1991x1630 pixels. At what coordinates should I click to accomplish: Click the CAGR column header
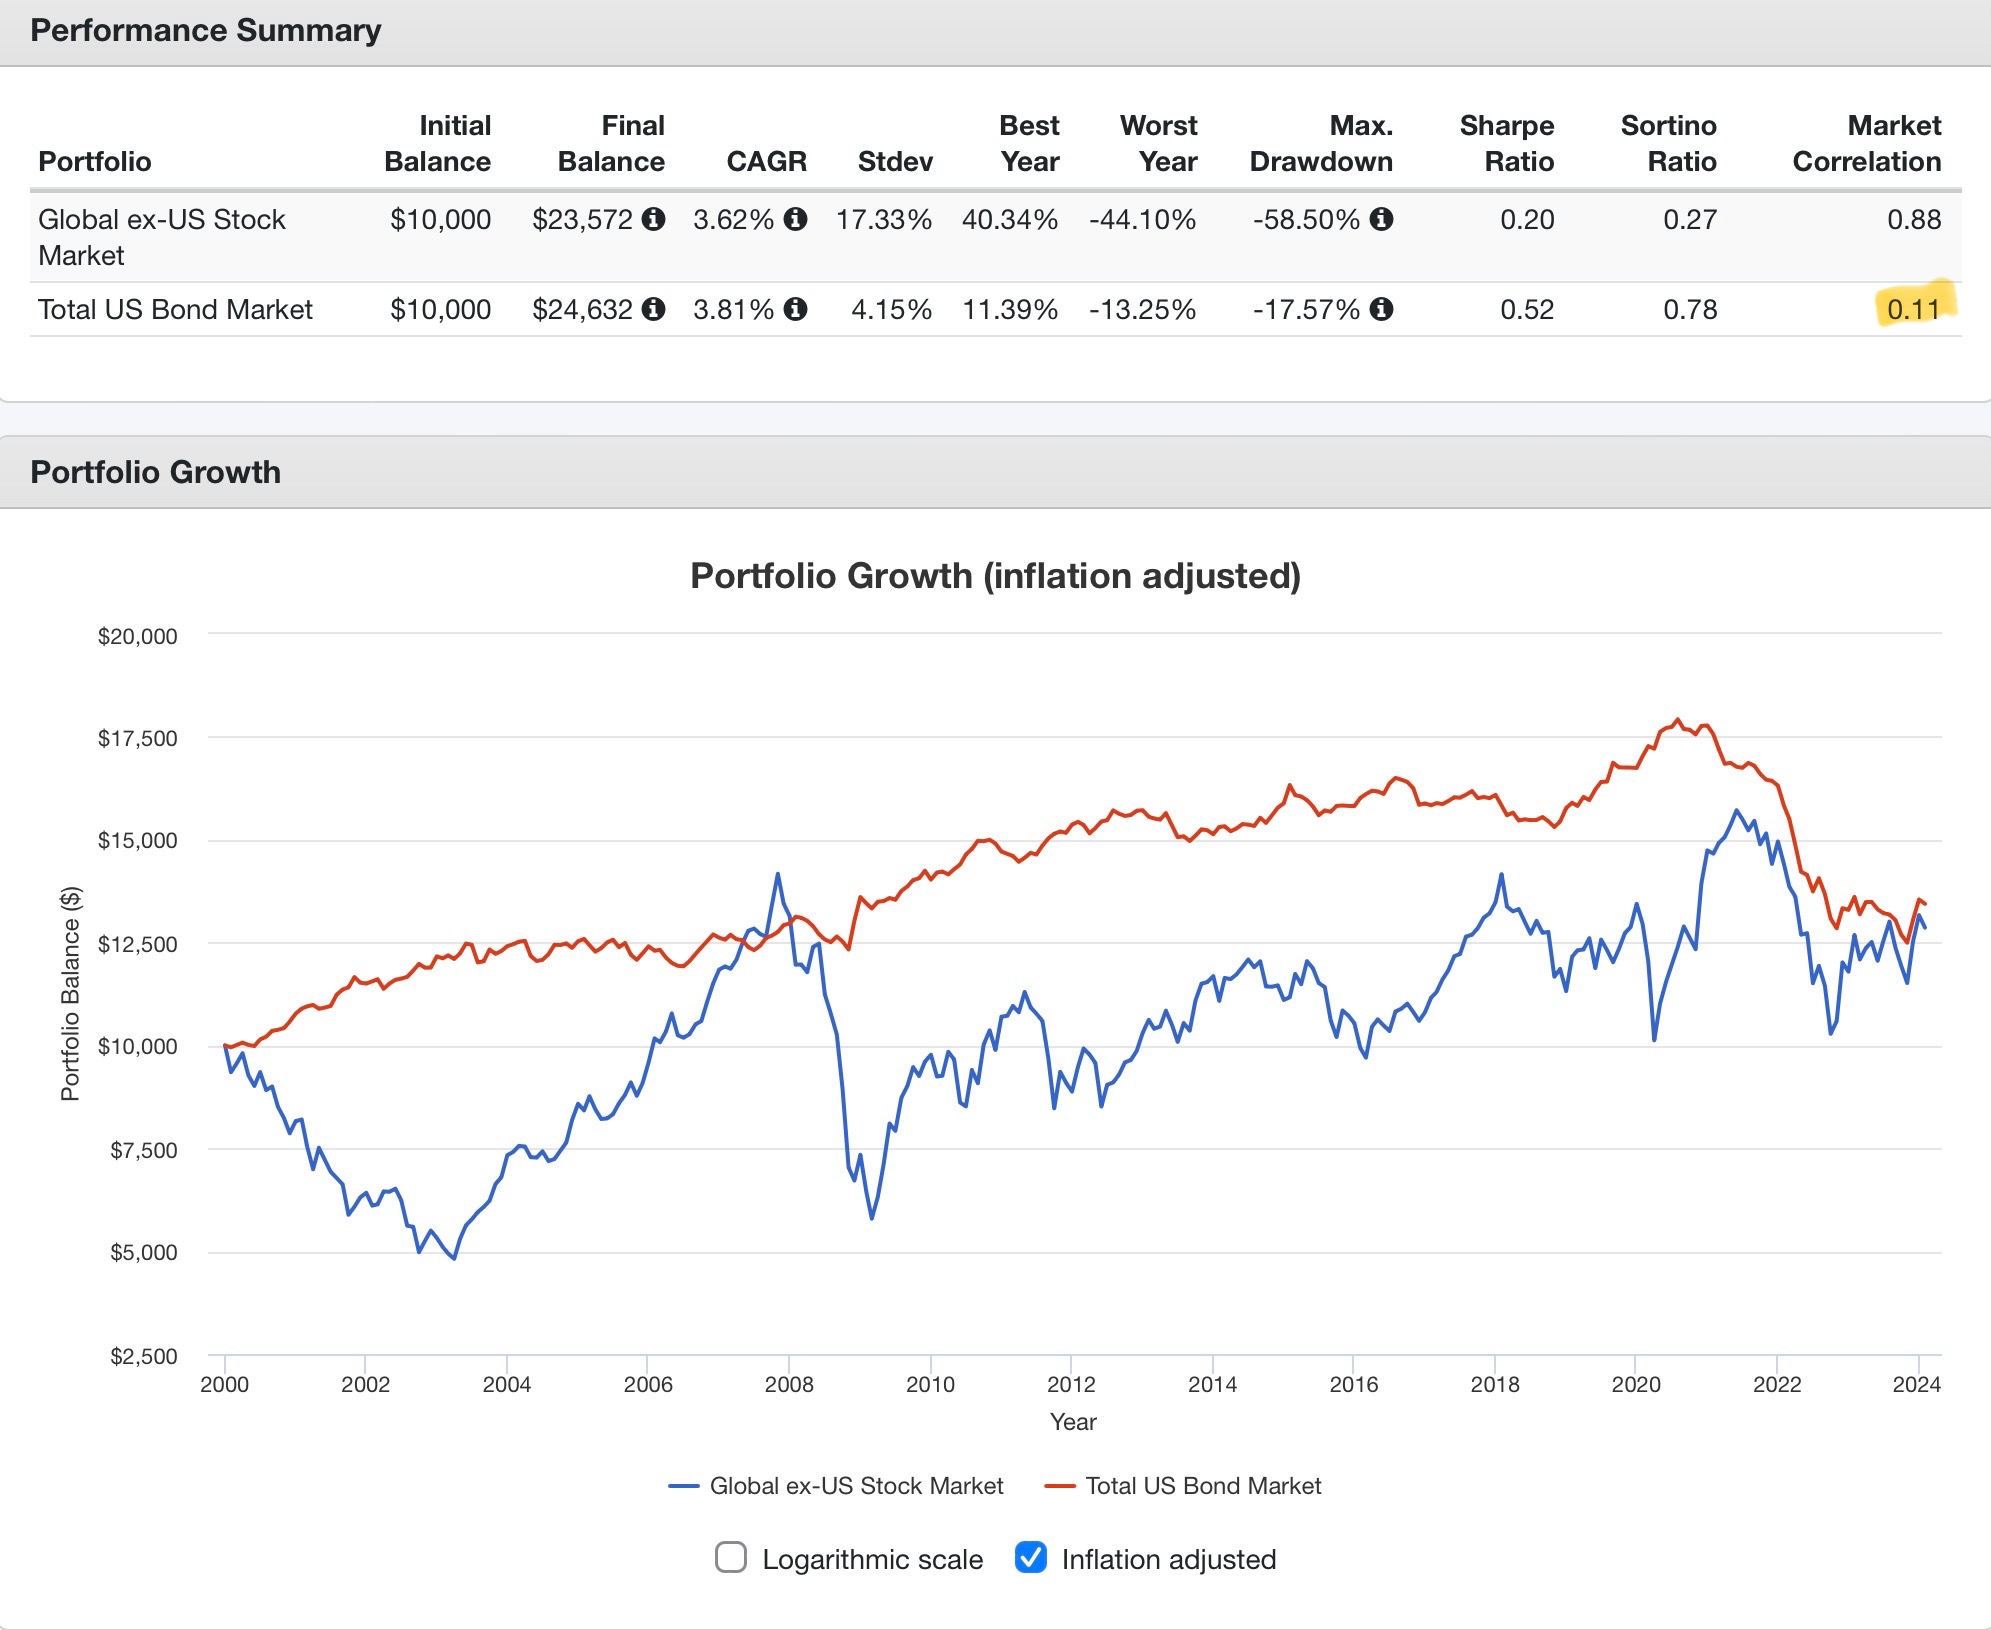(x=766, y=162)
